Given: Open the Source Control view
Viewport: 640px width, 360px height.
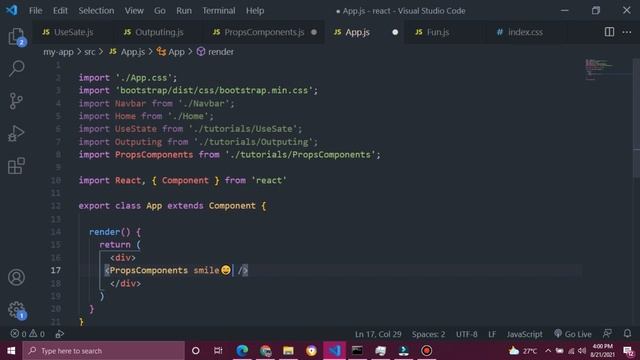Looking at the screenshot, I should tap(16, 101).
